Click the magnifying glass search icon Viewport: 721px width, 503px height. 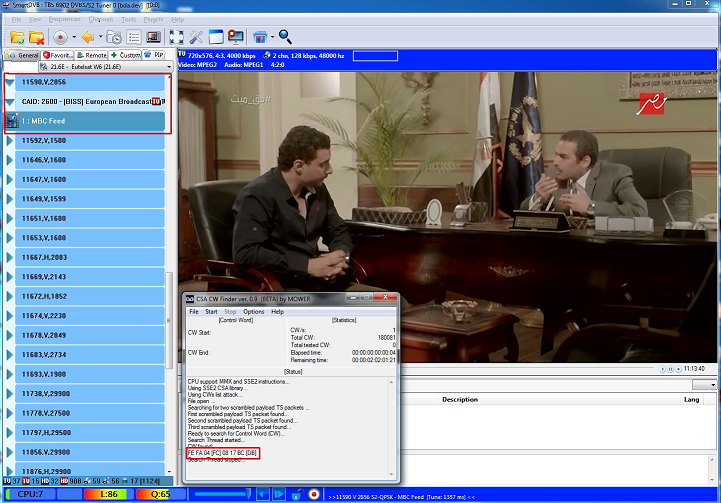point(285,37)
